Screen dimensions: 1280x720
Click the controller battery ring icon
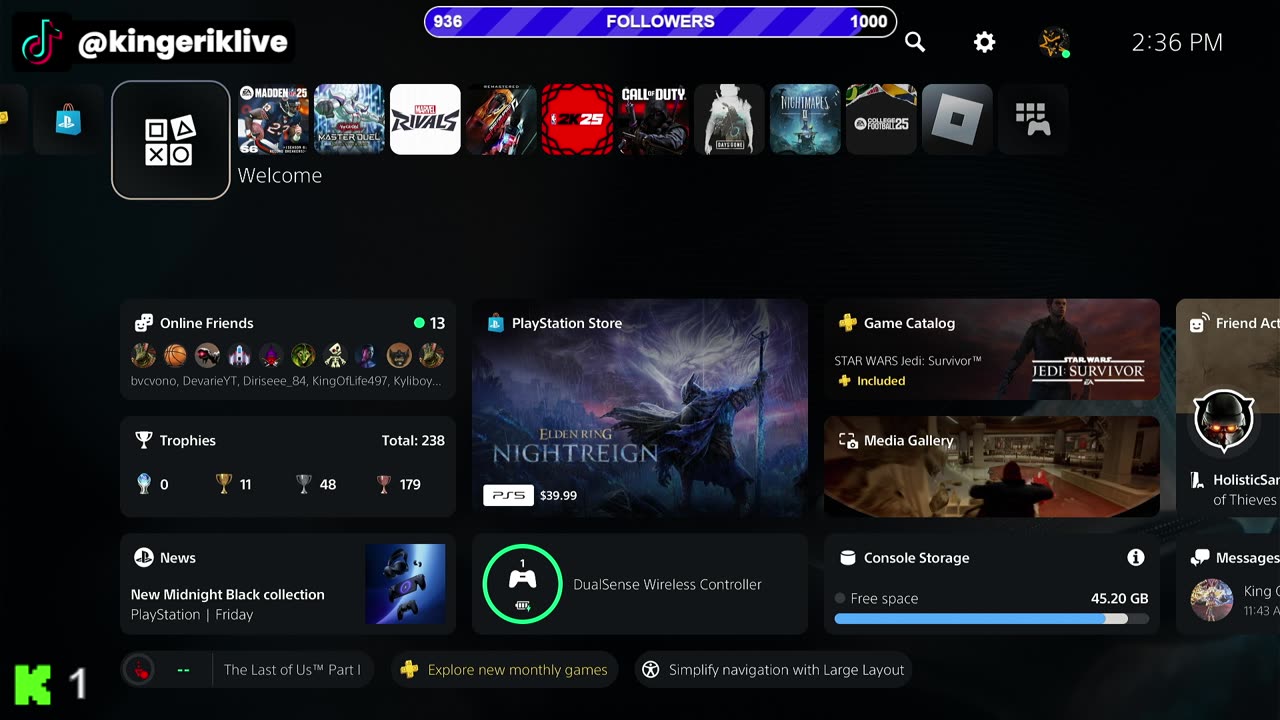click(522, 584)
